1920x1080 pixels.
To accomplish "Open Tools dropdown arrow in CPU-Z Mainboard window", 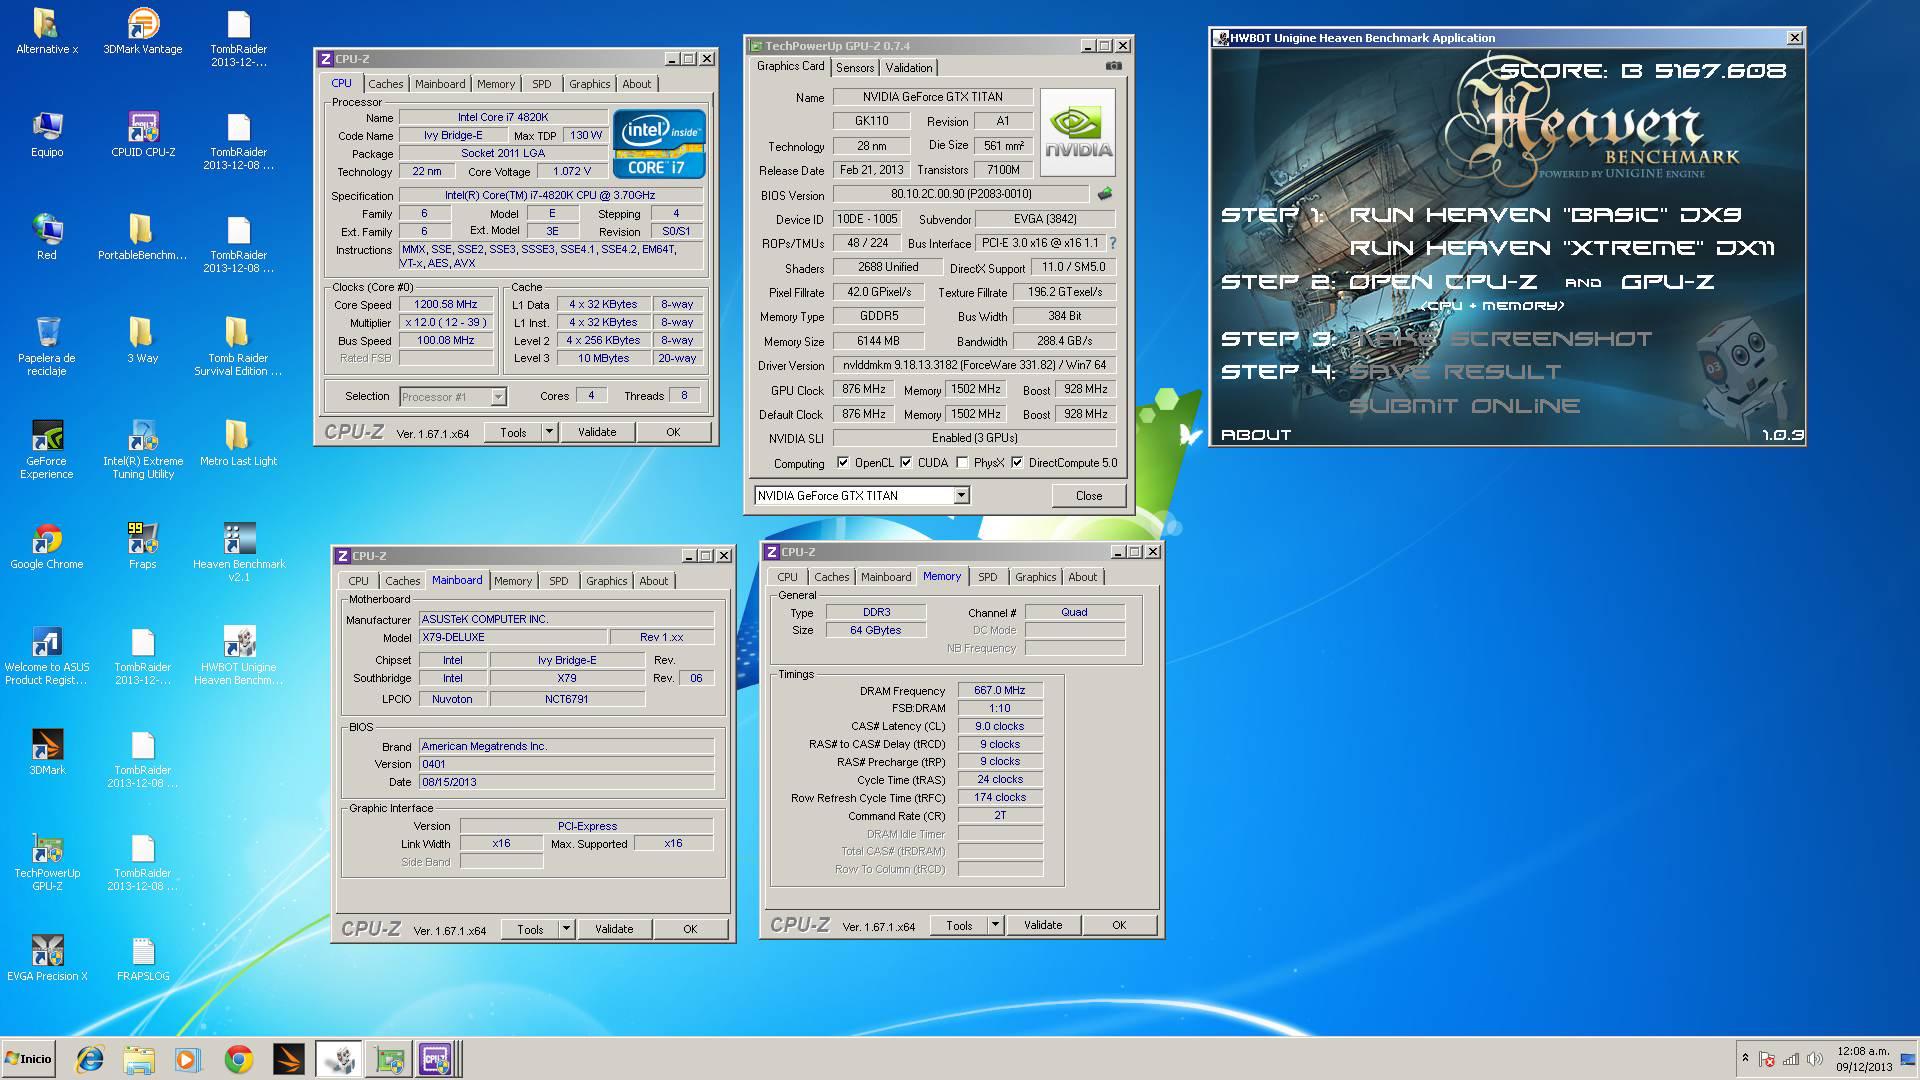I will point(566,929).
